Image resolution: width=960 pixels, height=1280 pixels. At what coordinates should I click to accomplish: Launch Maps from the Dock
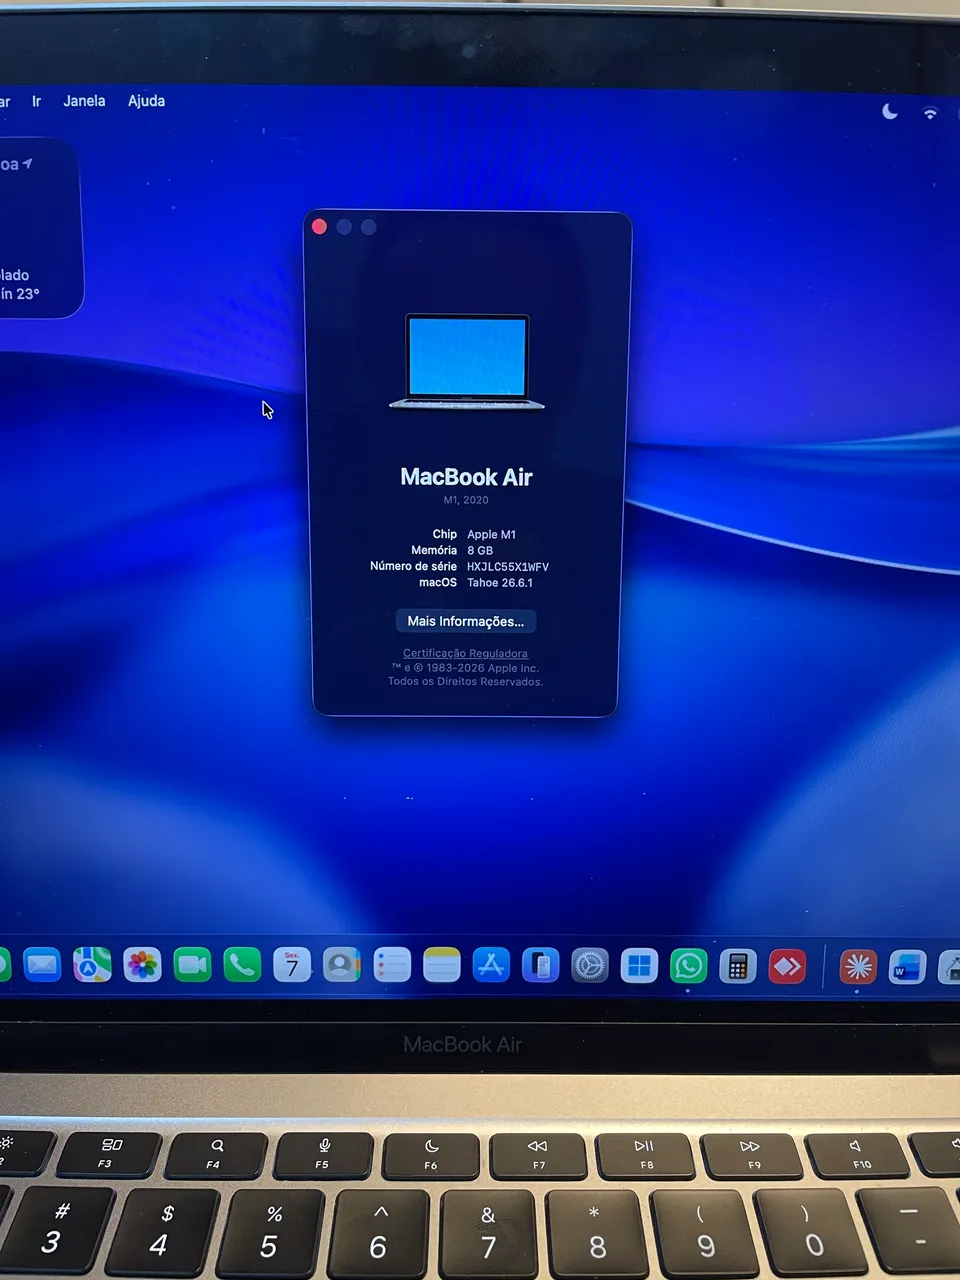pyautogui.click(x=92, y=965)
